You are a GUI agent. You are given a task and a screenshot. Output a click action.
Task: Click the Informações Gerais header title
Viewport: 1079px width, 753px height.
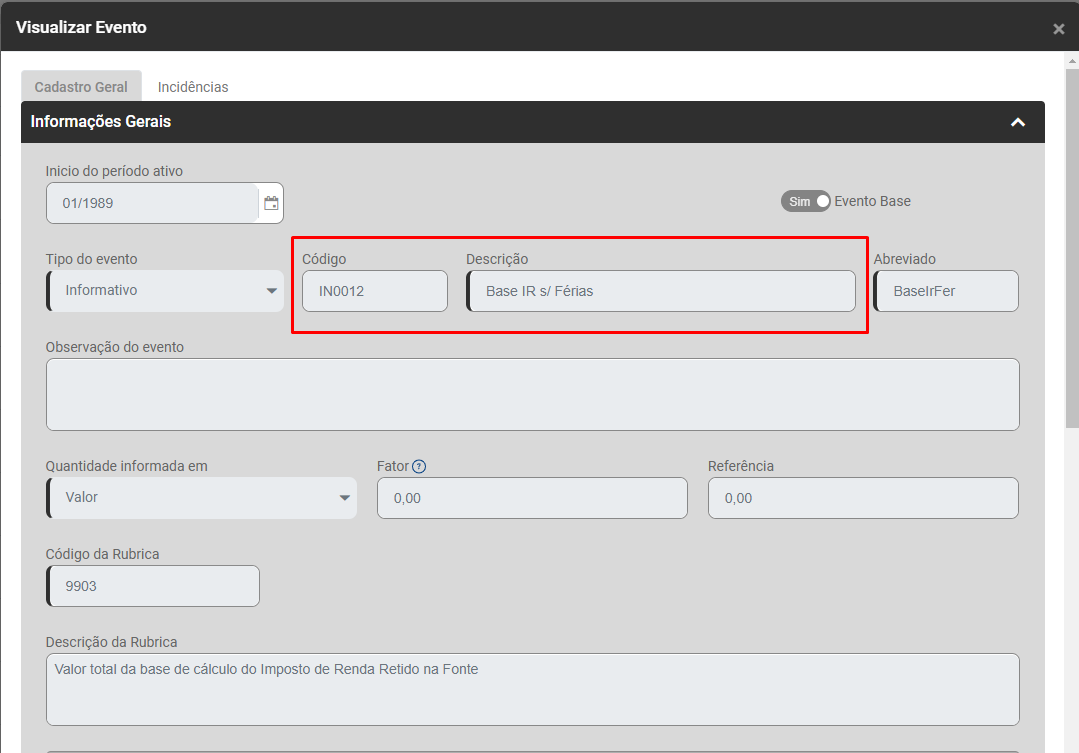point(101,122)
